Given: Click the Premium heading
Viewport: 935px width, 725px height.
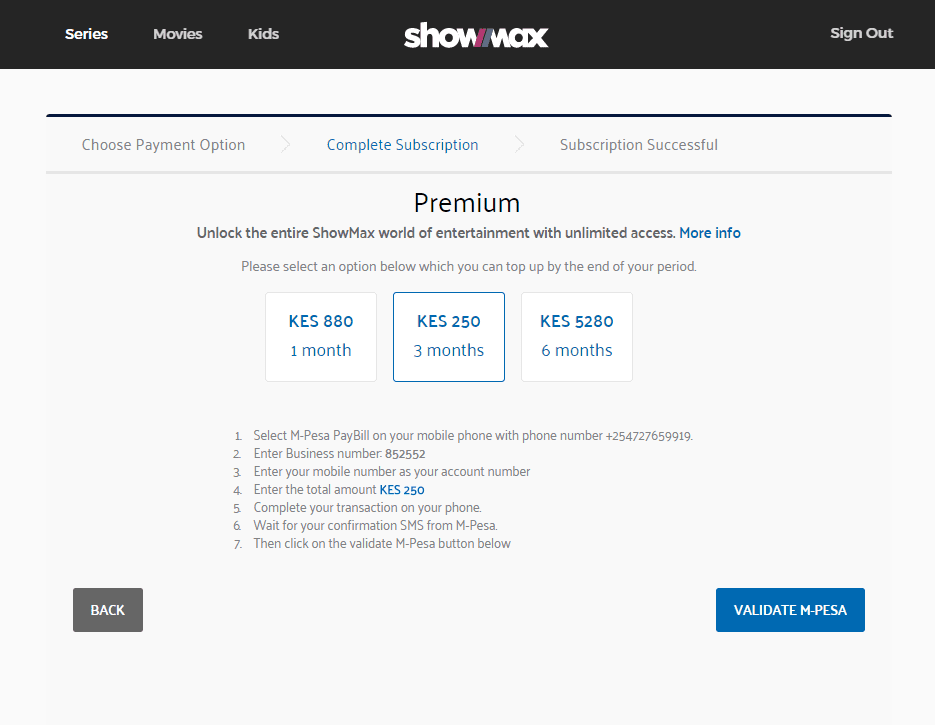Looking at the screenshot, I should 467,203.
